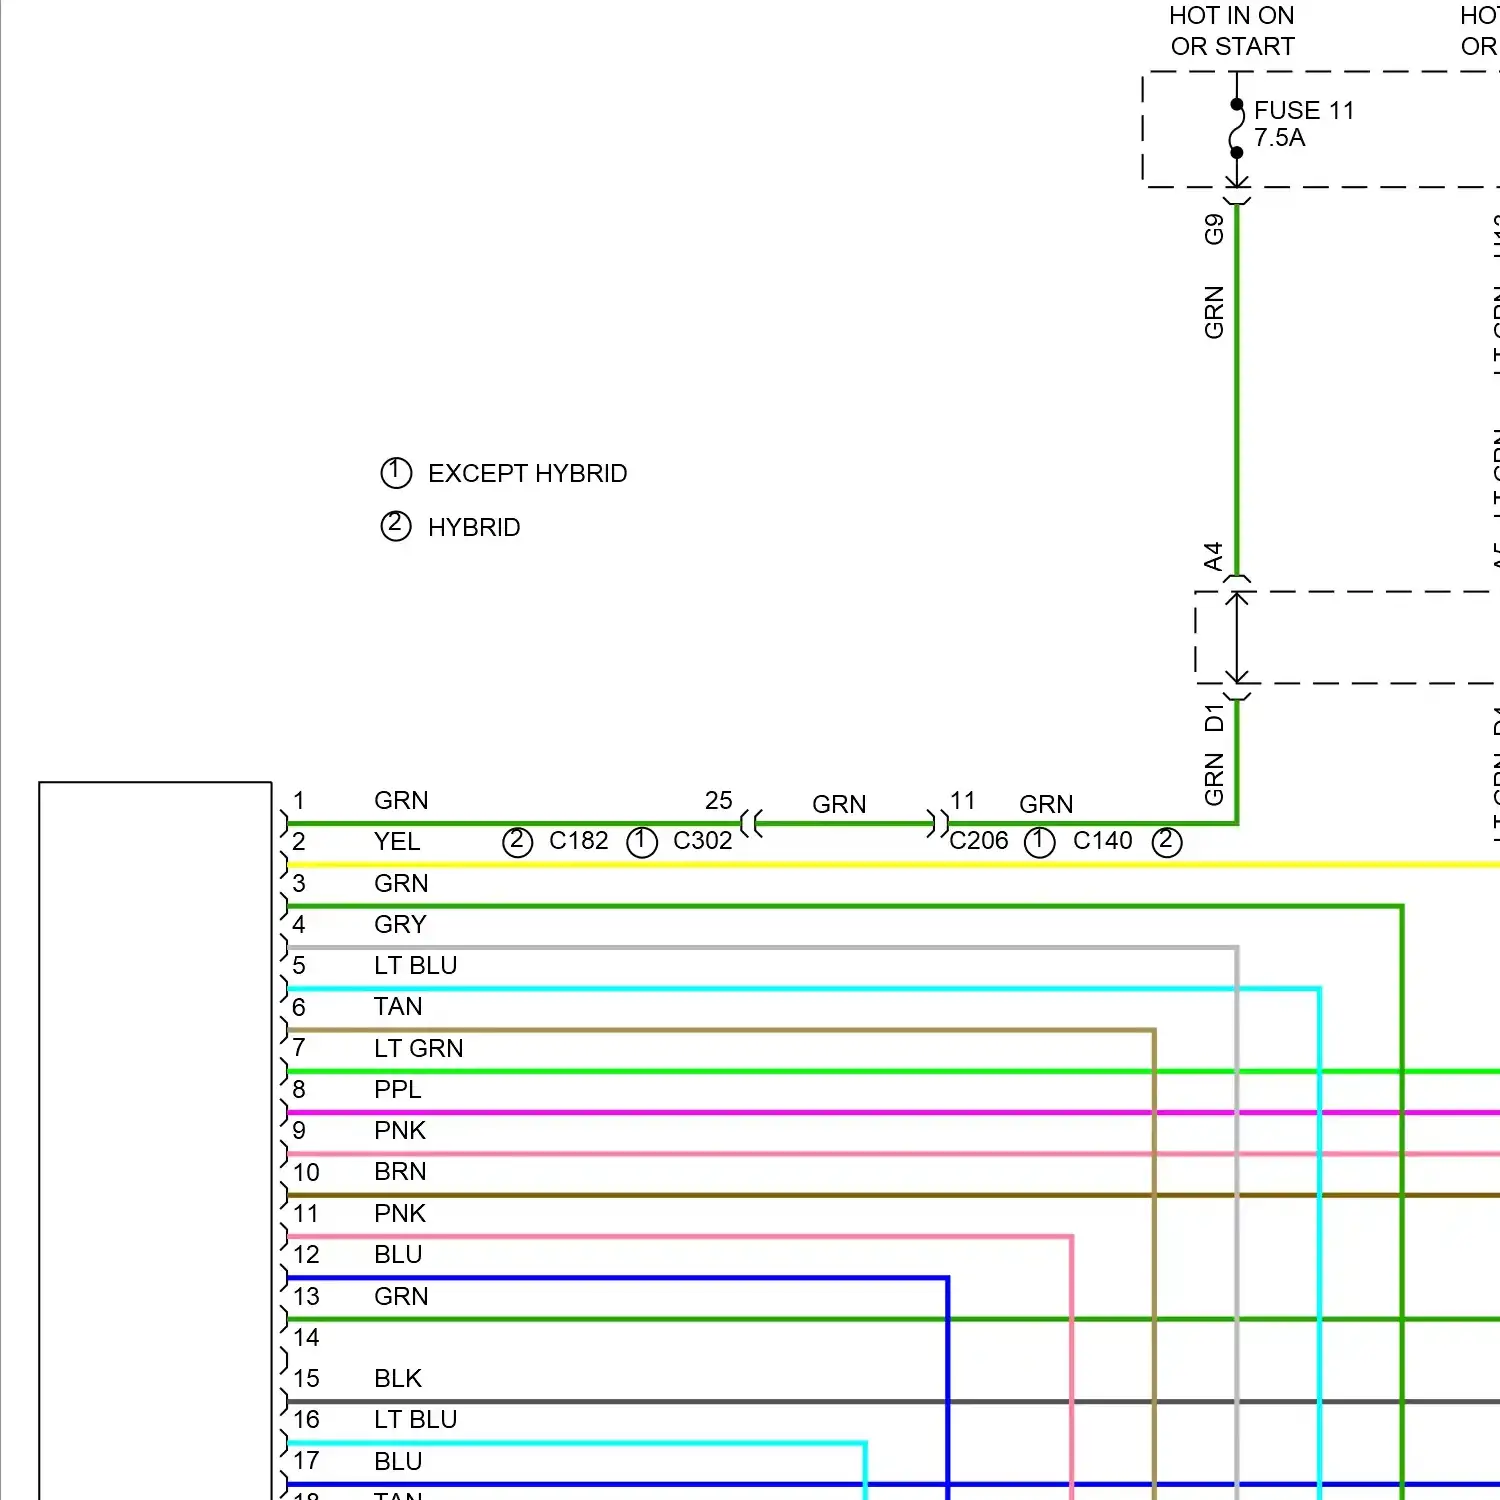Image resolution: width=1500 pixels, height=1500 pixels.
Task: Click the C206 connector label
Action: click(x=979, y=841)
